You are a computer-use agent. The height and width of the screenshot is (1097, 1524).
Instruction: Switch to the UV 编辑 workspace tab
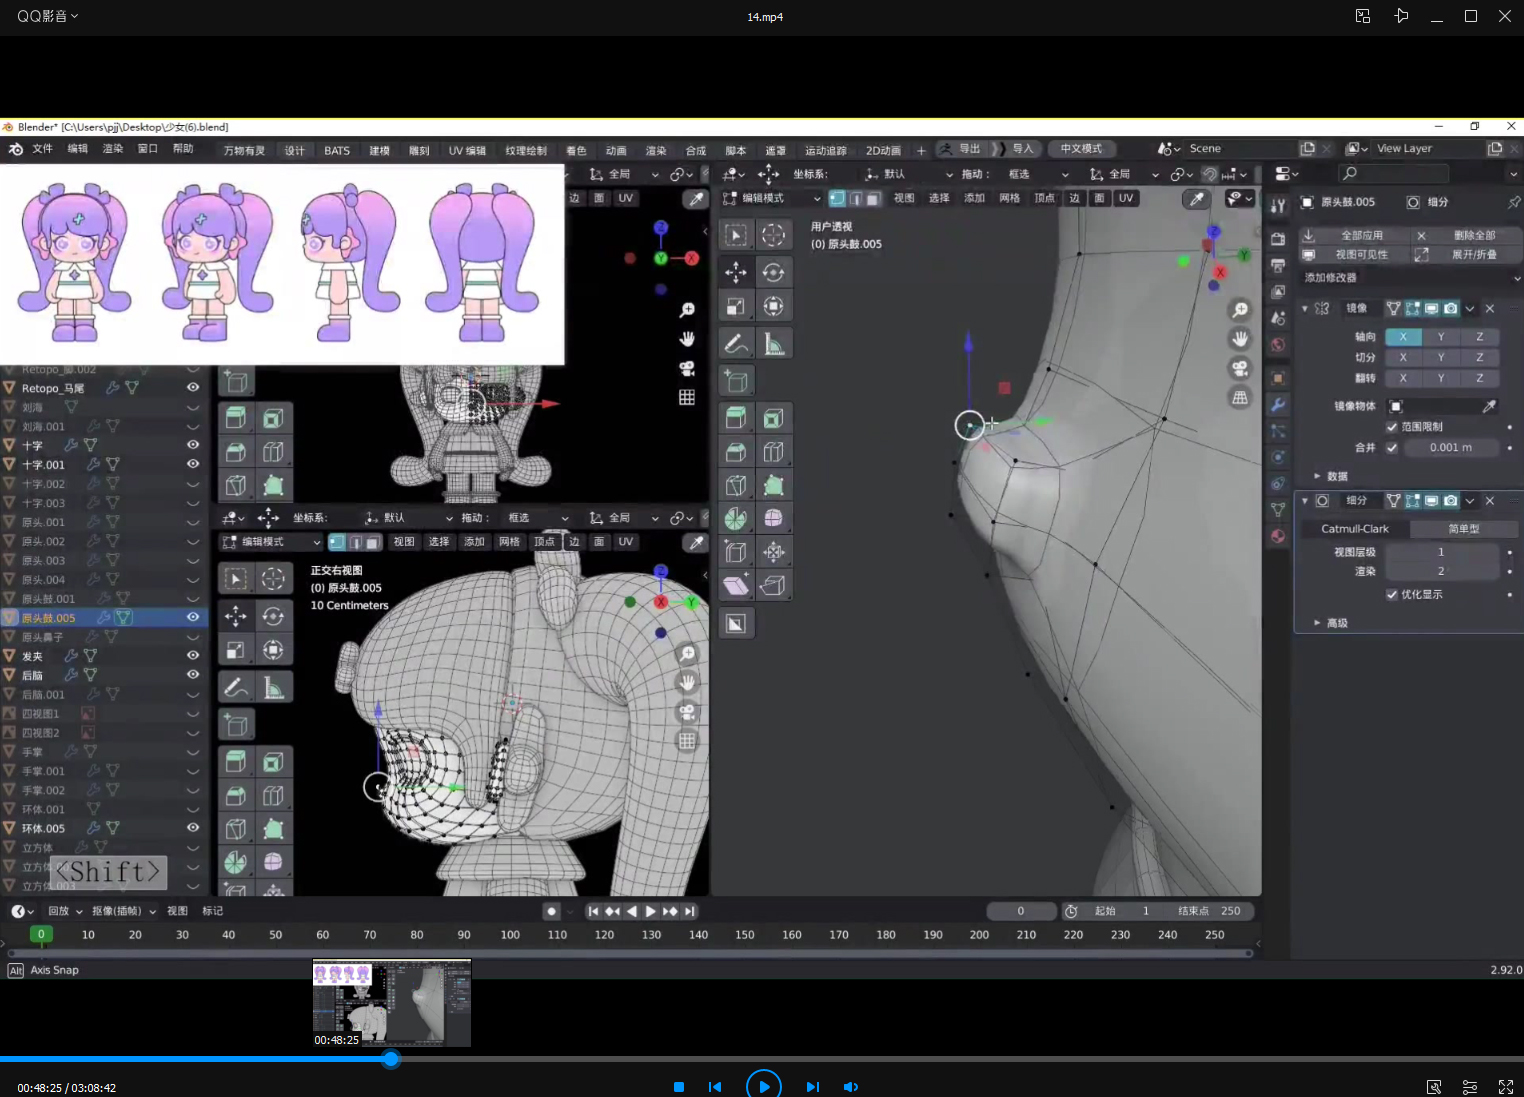tap(466, 151)
